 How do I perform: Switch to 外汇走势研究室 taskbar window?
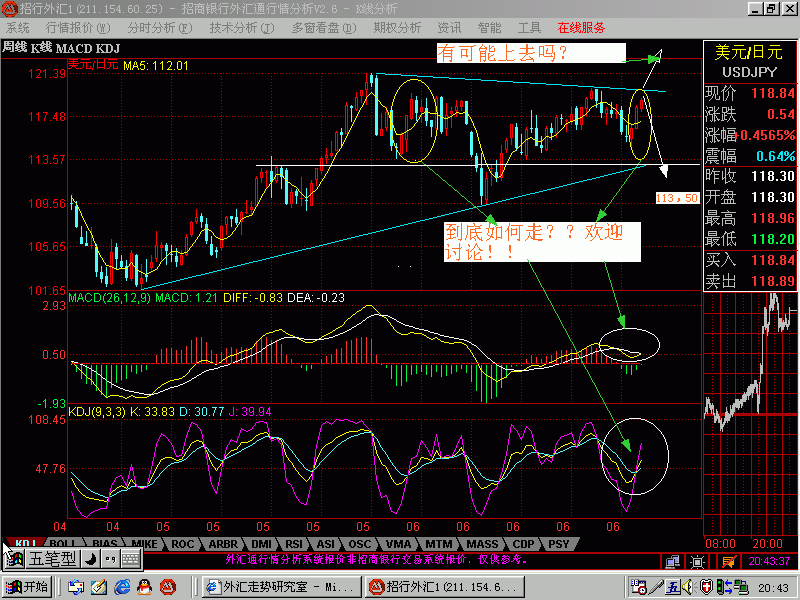pyautogui.click(x=282, y=587)
